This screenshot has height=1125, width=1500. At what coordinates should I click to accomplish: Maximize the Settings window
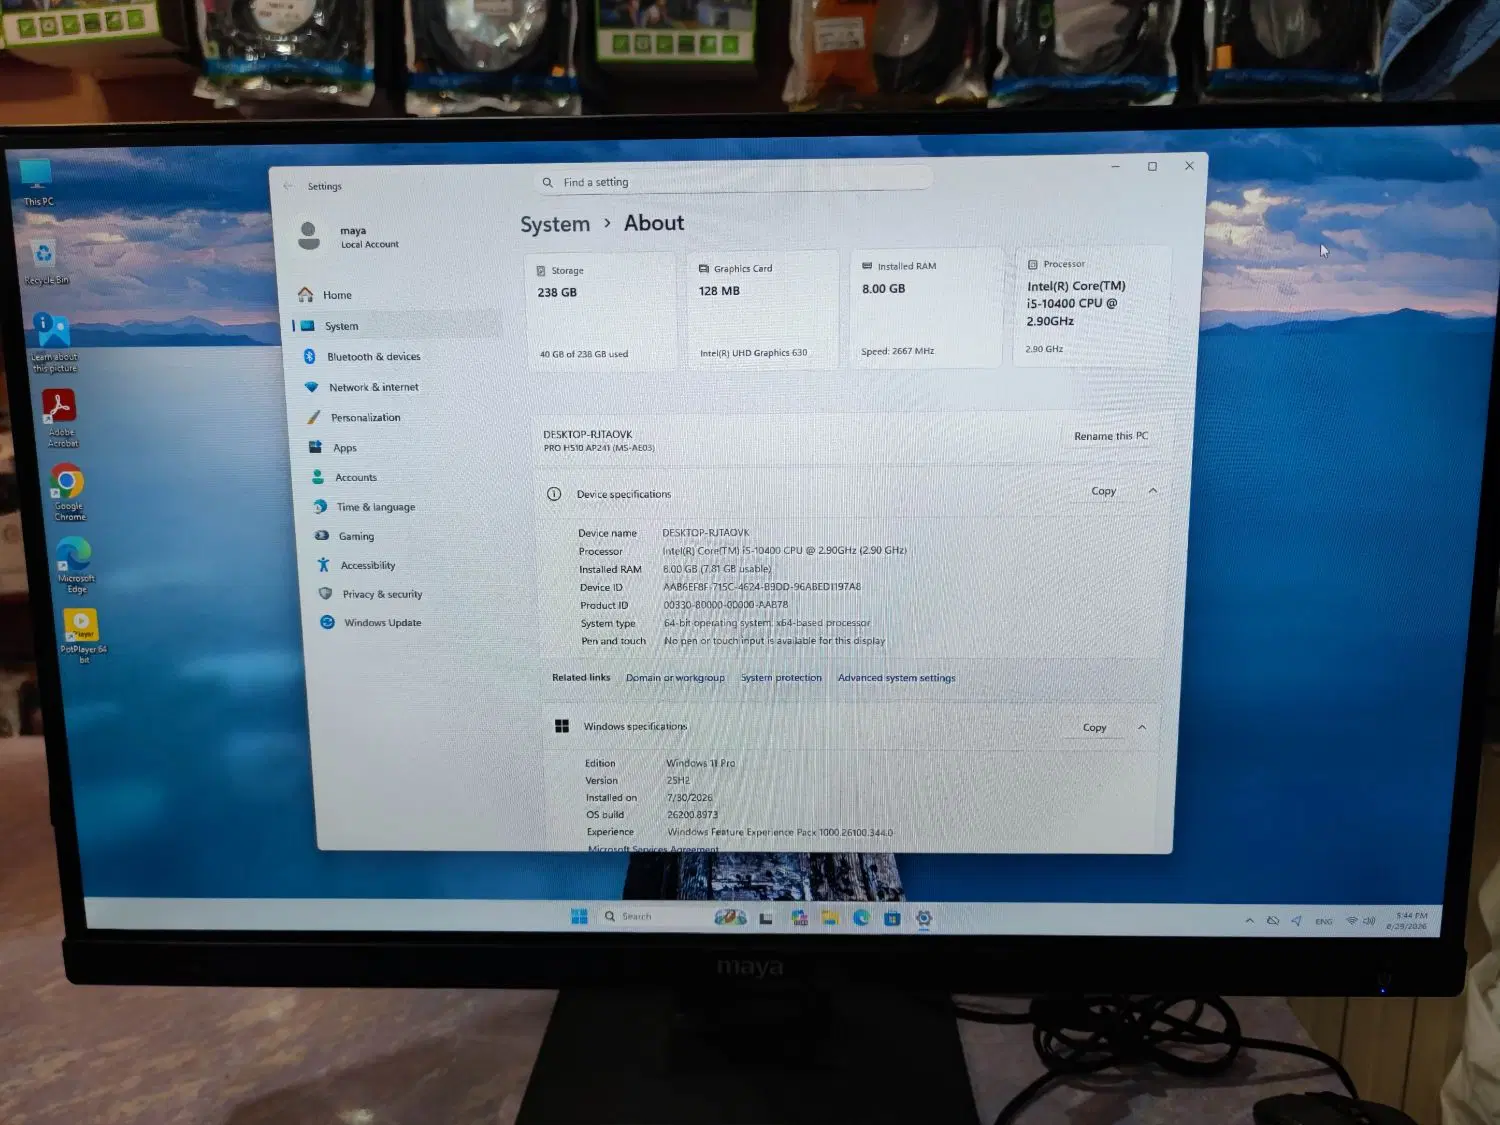pyautogui.click(x=1152, y=166)
